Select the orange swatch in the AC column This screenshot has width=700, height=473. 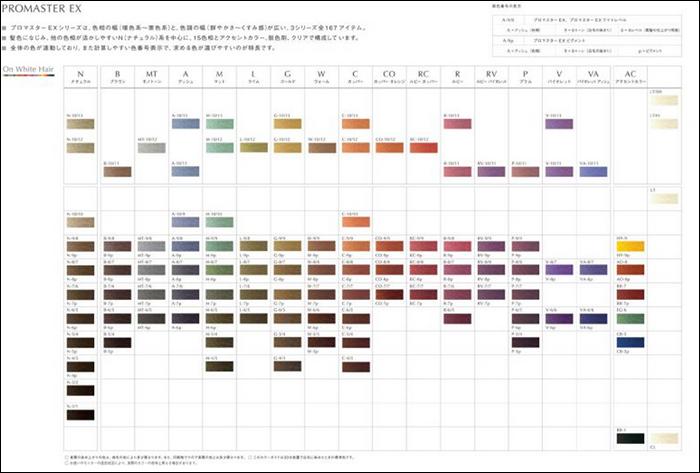point(630,270)
